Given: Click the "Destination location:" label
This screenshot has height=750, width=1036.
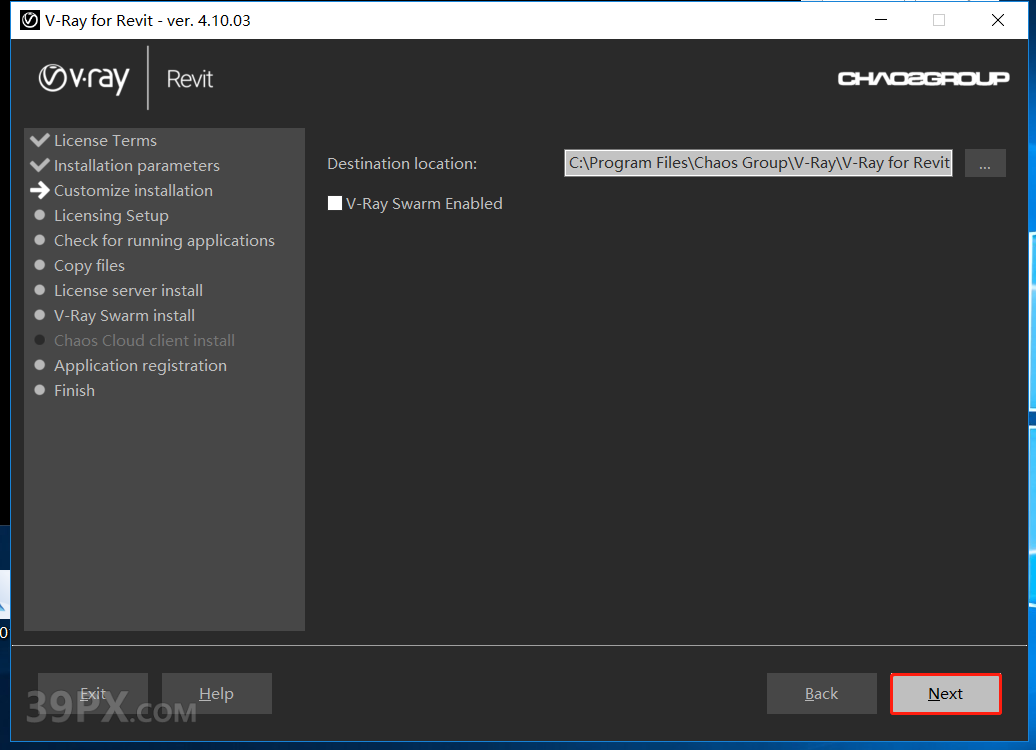Looking at the screenshot, I should pyautogui.click(x=402, y=164).
